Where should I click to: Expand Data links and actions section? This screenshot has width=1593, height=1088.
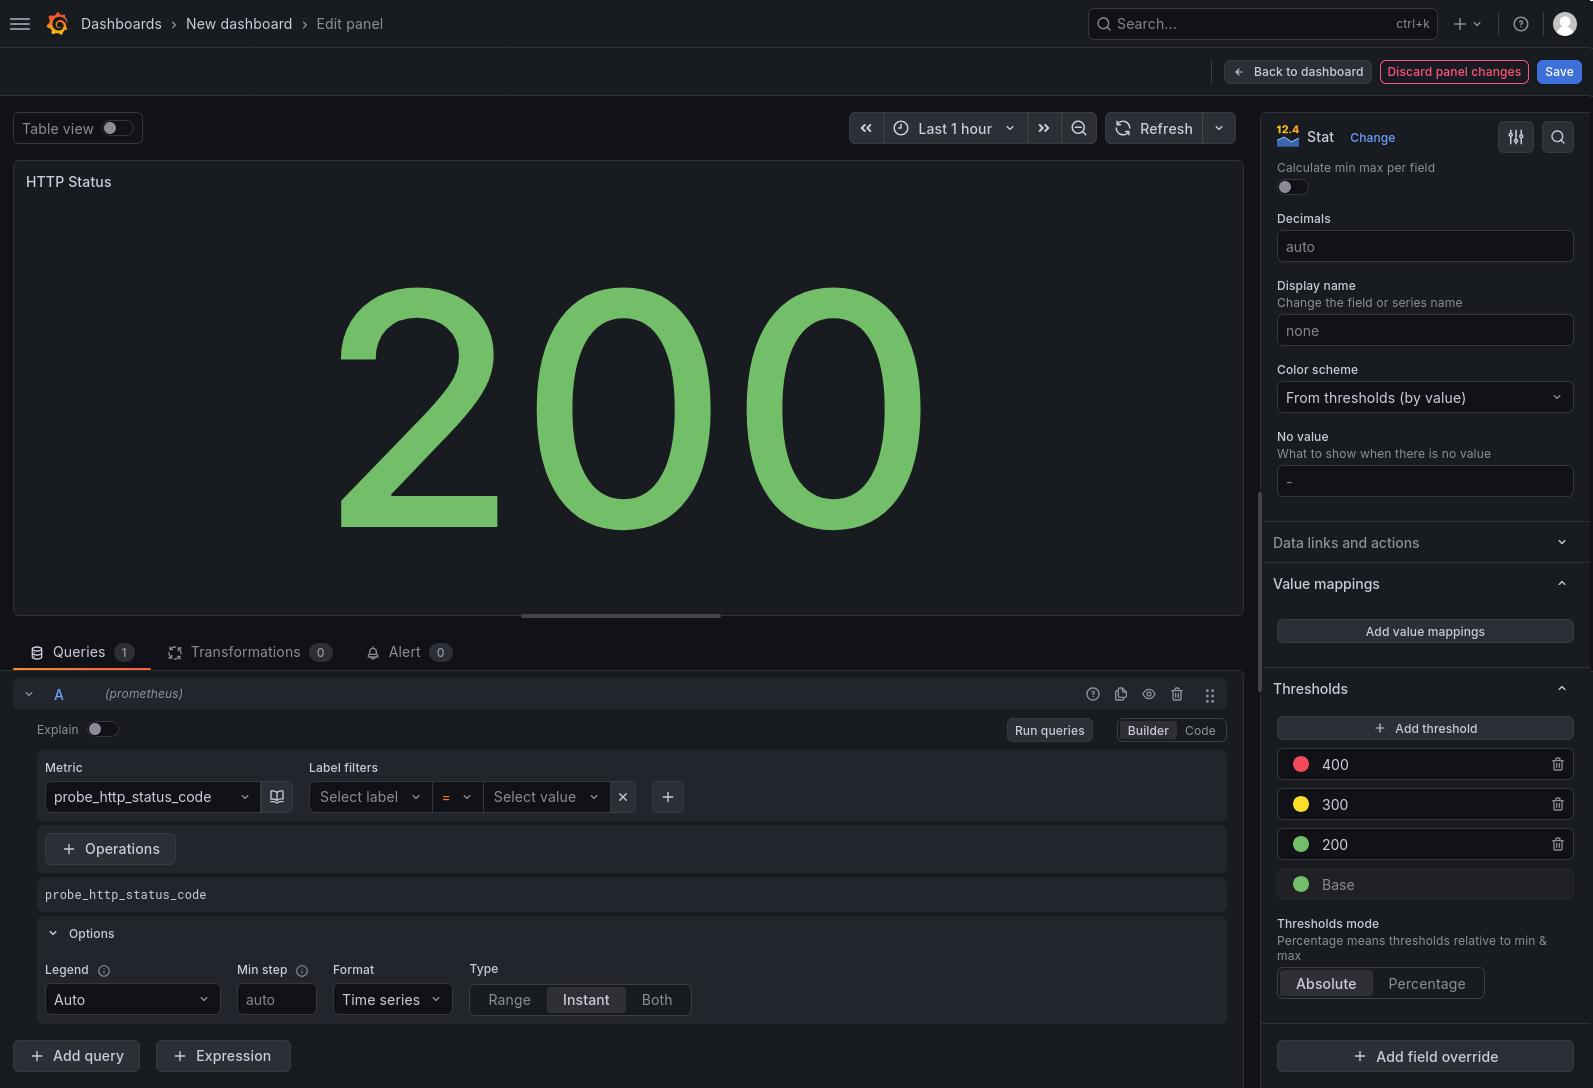(x=1420, y=542)
